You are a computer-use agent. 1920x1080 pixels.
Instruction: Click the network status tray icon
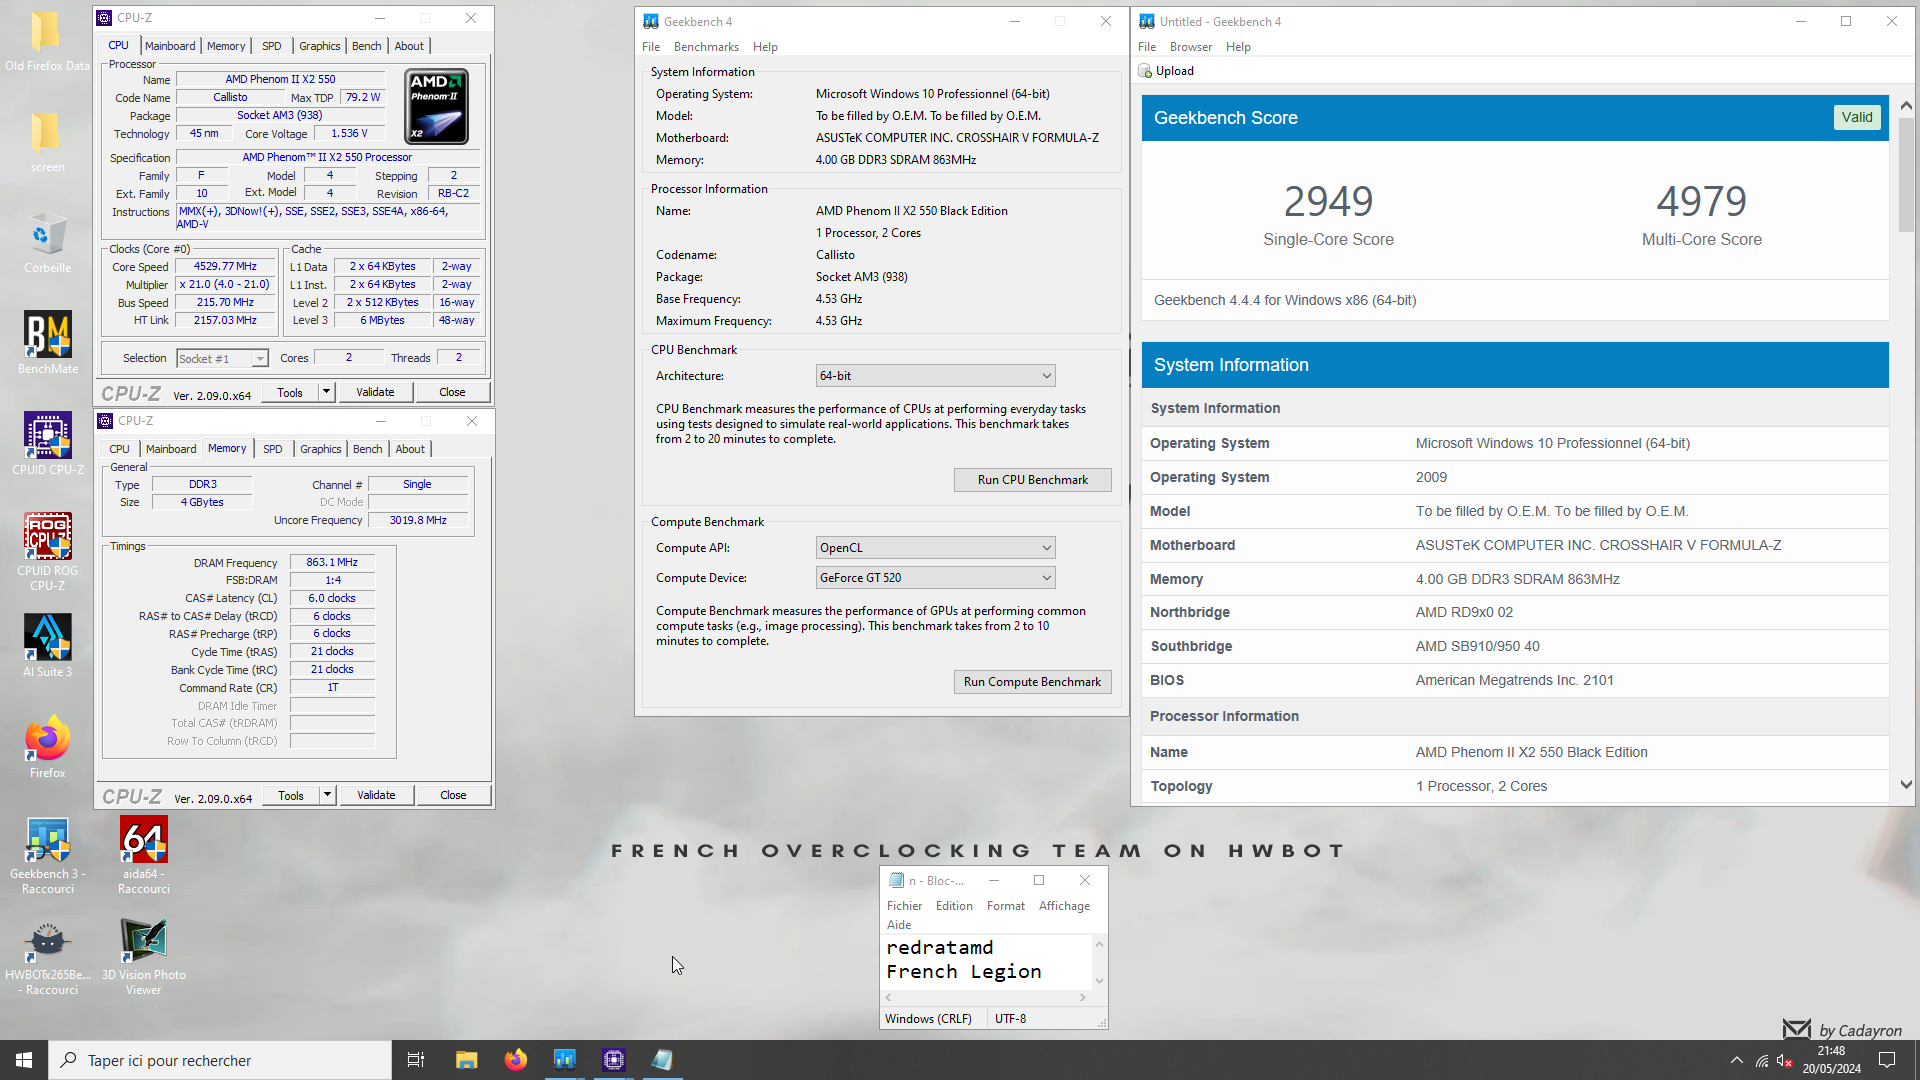click(x=1762, y=1060)
